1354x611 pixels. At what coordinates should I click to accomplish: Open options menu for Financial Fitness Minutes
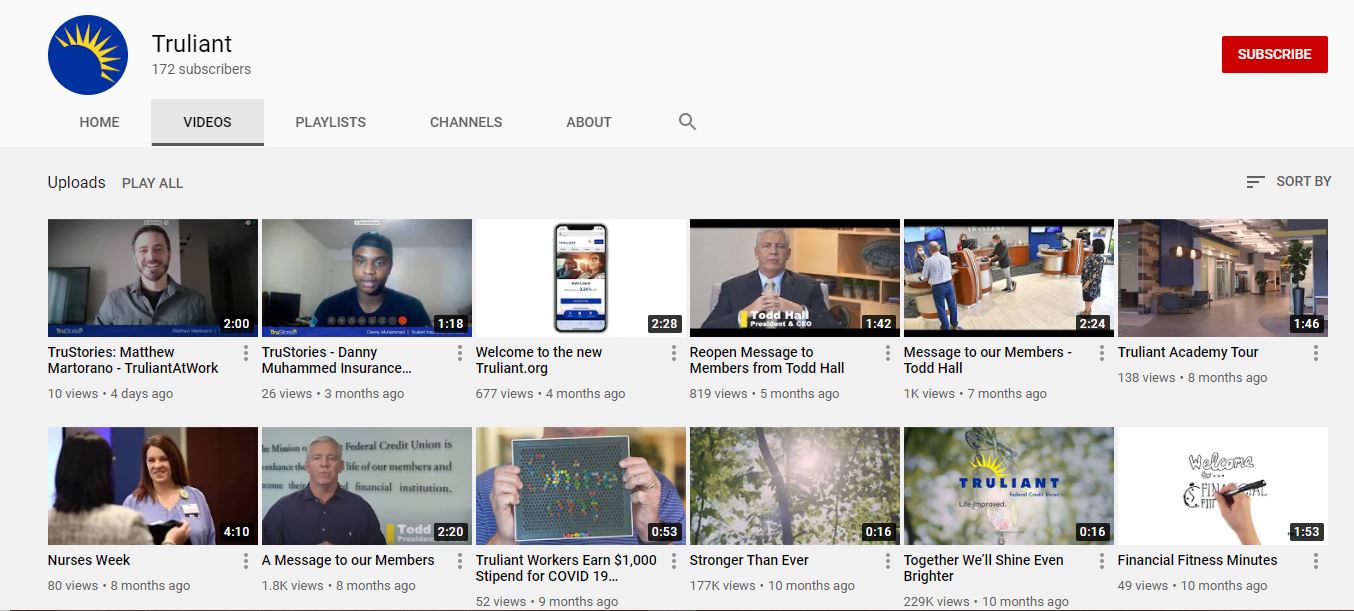coord(1316,561)
